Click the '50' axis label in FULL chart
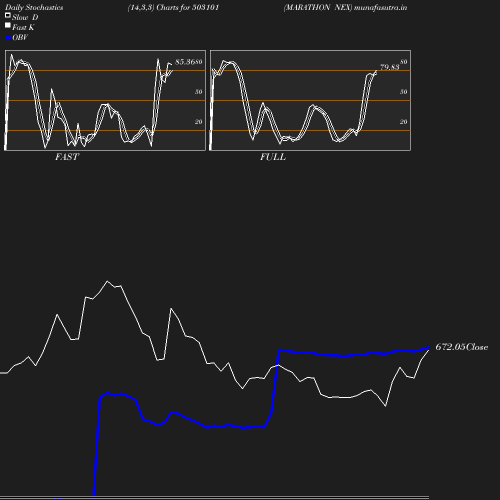The width and height of the screenshot is (500, 500). tap(404, 92)
